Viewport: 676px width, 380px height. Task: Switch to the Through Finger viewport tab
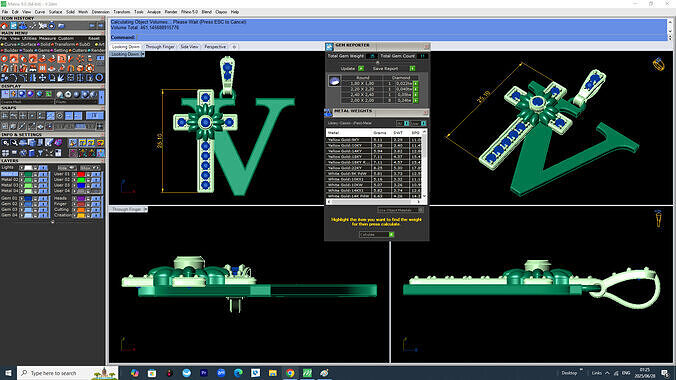160,47
